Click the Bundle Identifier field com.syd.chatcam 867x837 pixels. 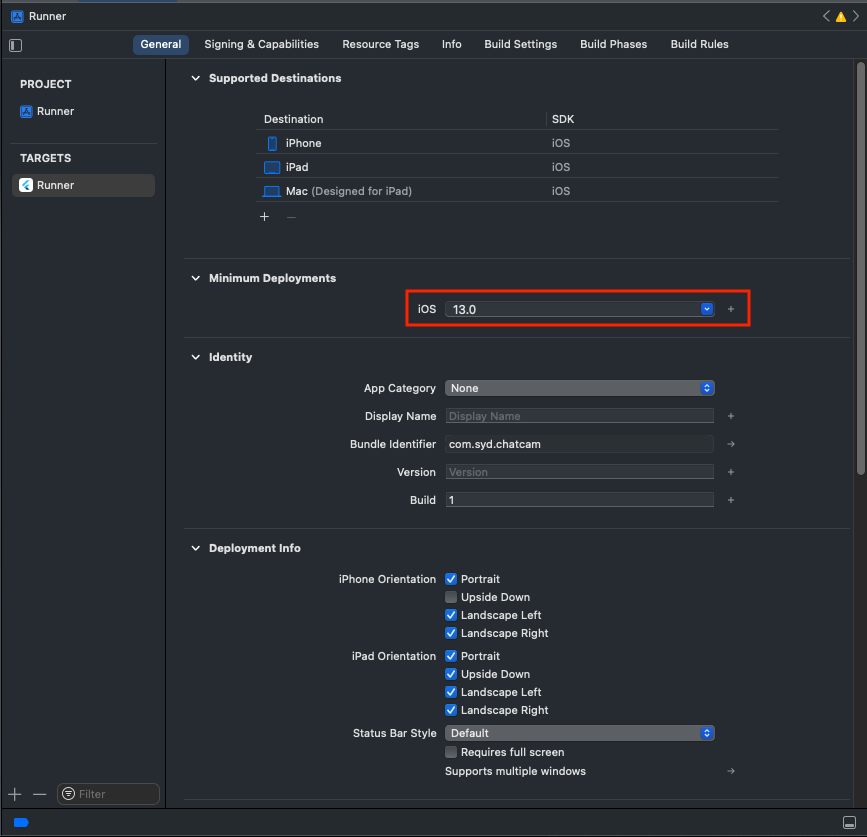click(x=579, y=444)
